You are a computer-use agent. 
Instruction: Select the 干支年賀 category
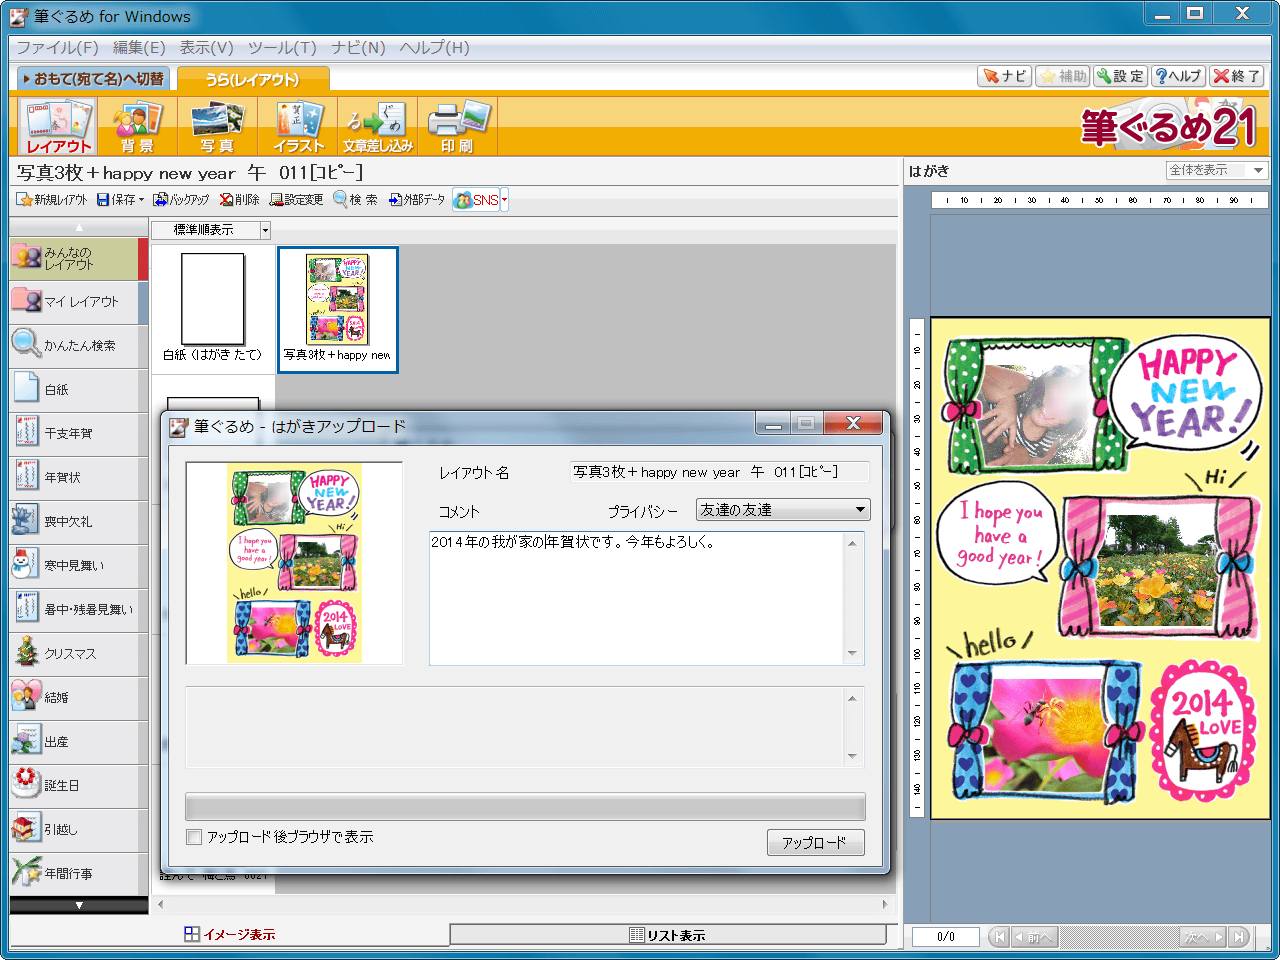[x=79, y=434]
